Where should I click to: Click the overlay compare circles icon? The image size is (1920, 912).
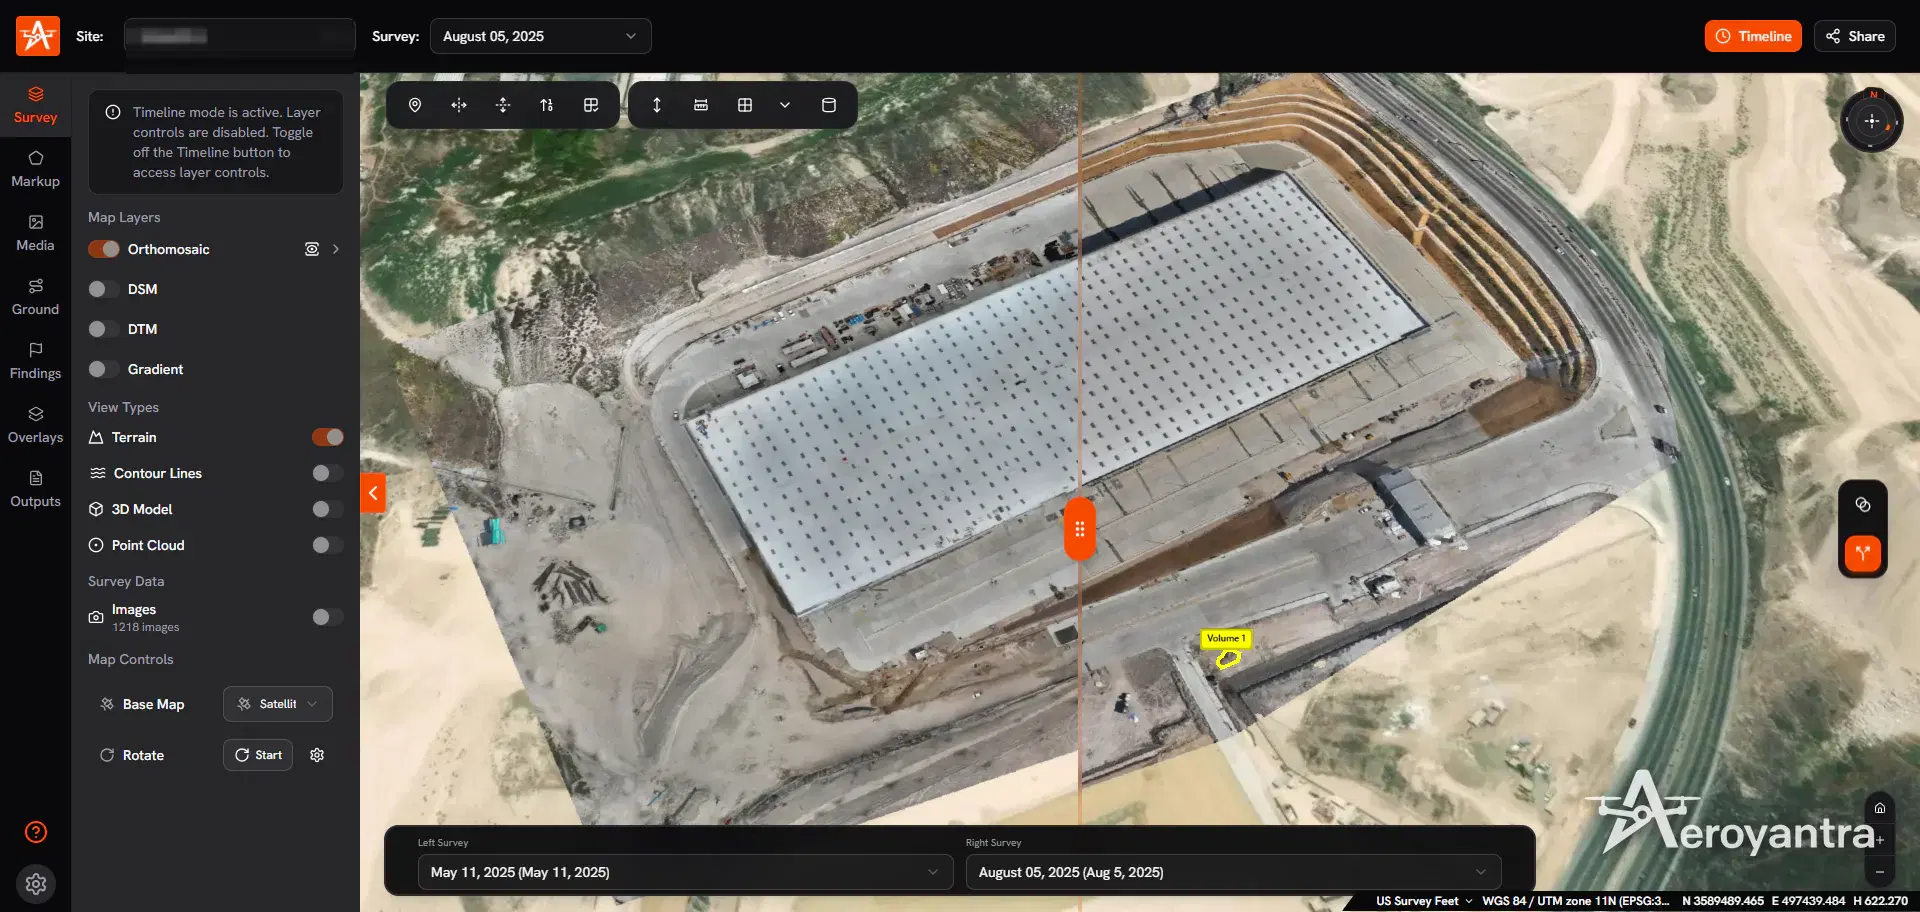tap(1863, 505)
